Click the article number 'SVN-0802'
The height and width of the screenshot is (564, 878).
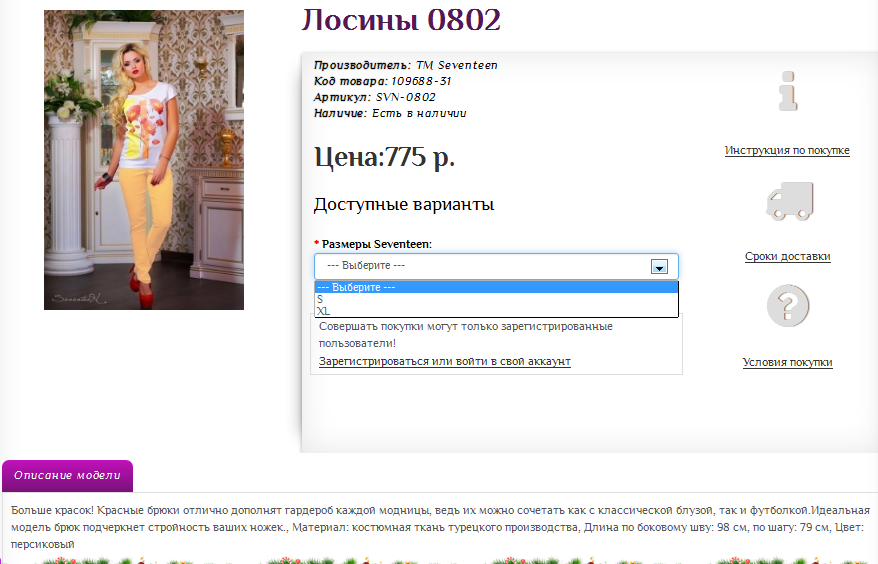coord(405,97)
